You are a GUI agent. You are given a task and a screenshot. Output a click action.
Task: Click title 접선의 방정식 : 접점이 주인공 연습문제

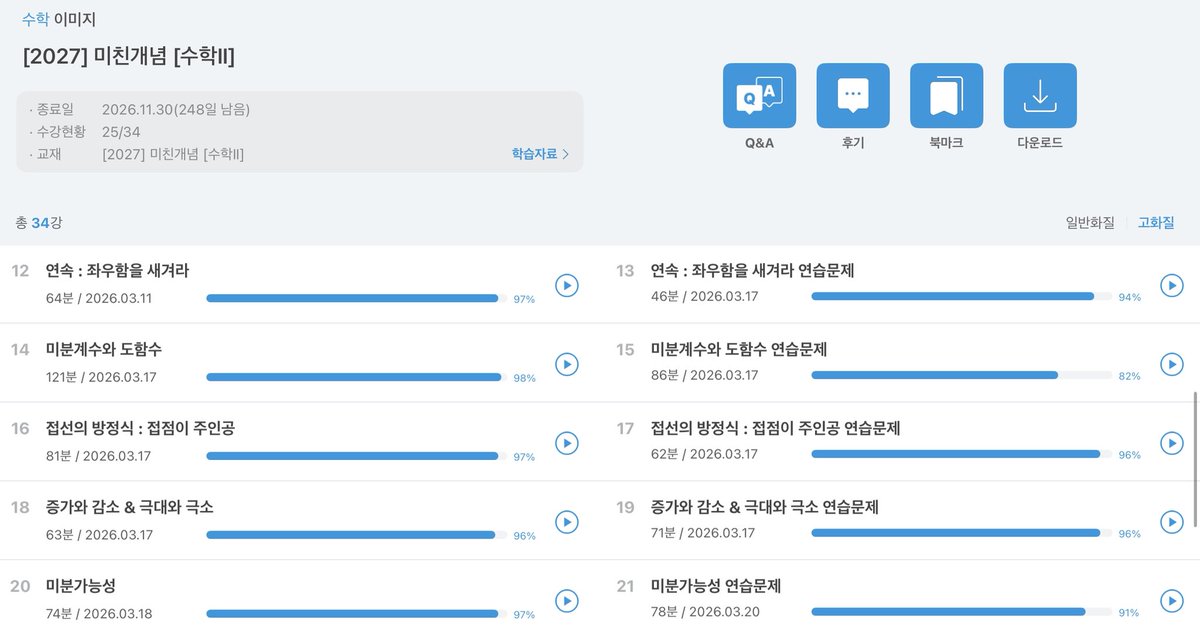point(776,428)
